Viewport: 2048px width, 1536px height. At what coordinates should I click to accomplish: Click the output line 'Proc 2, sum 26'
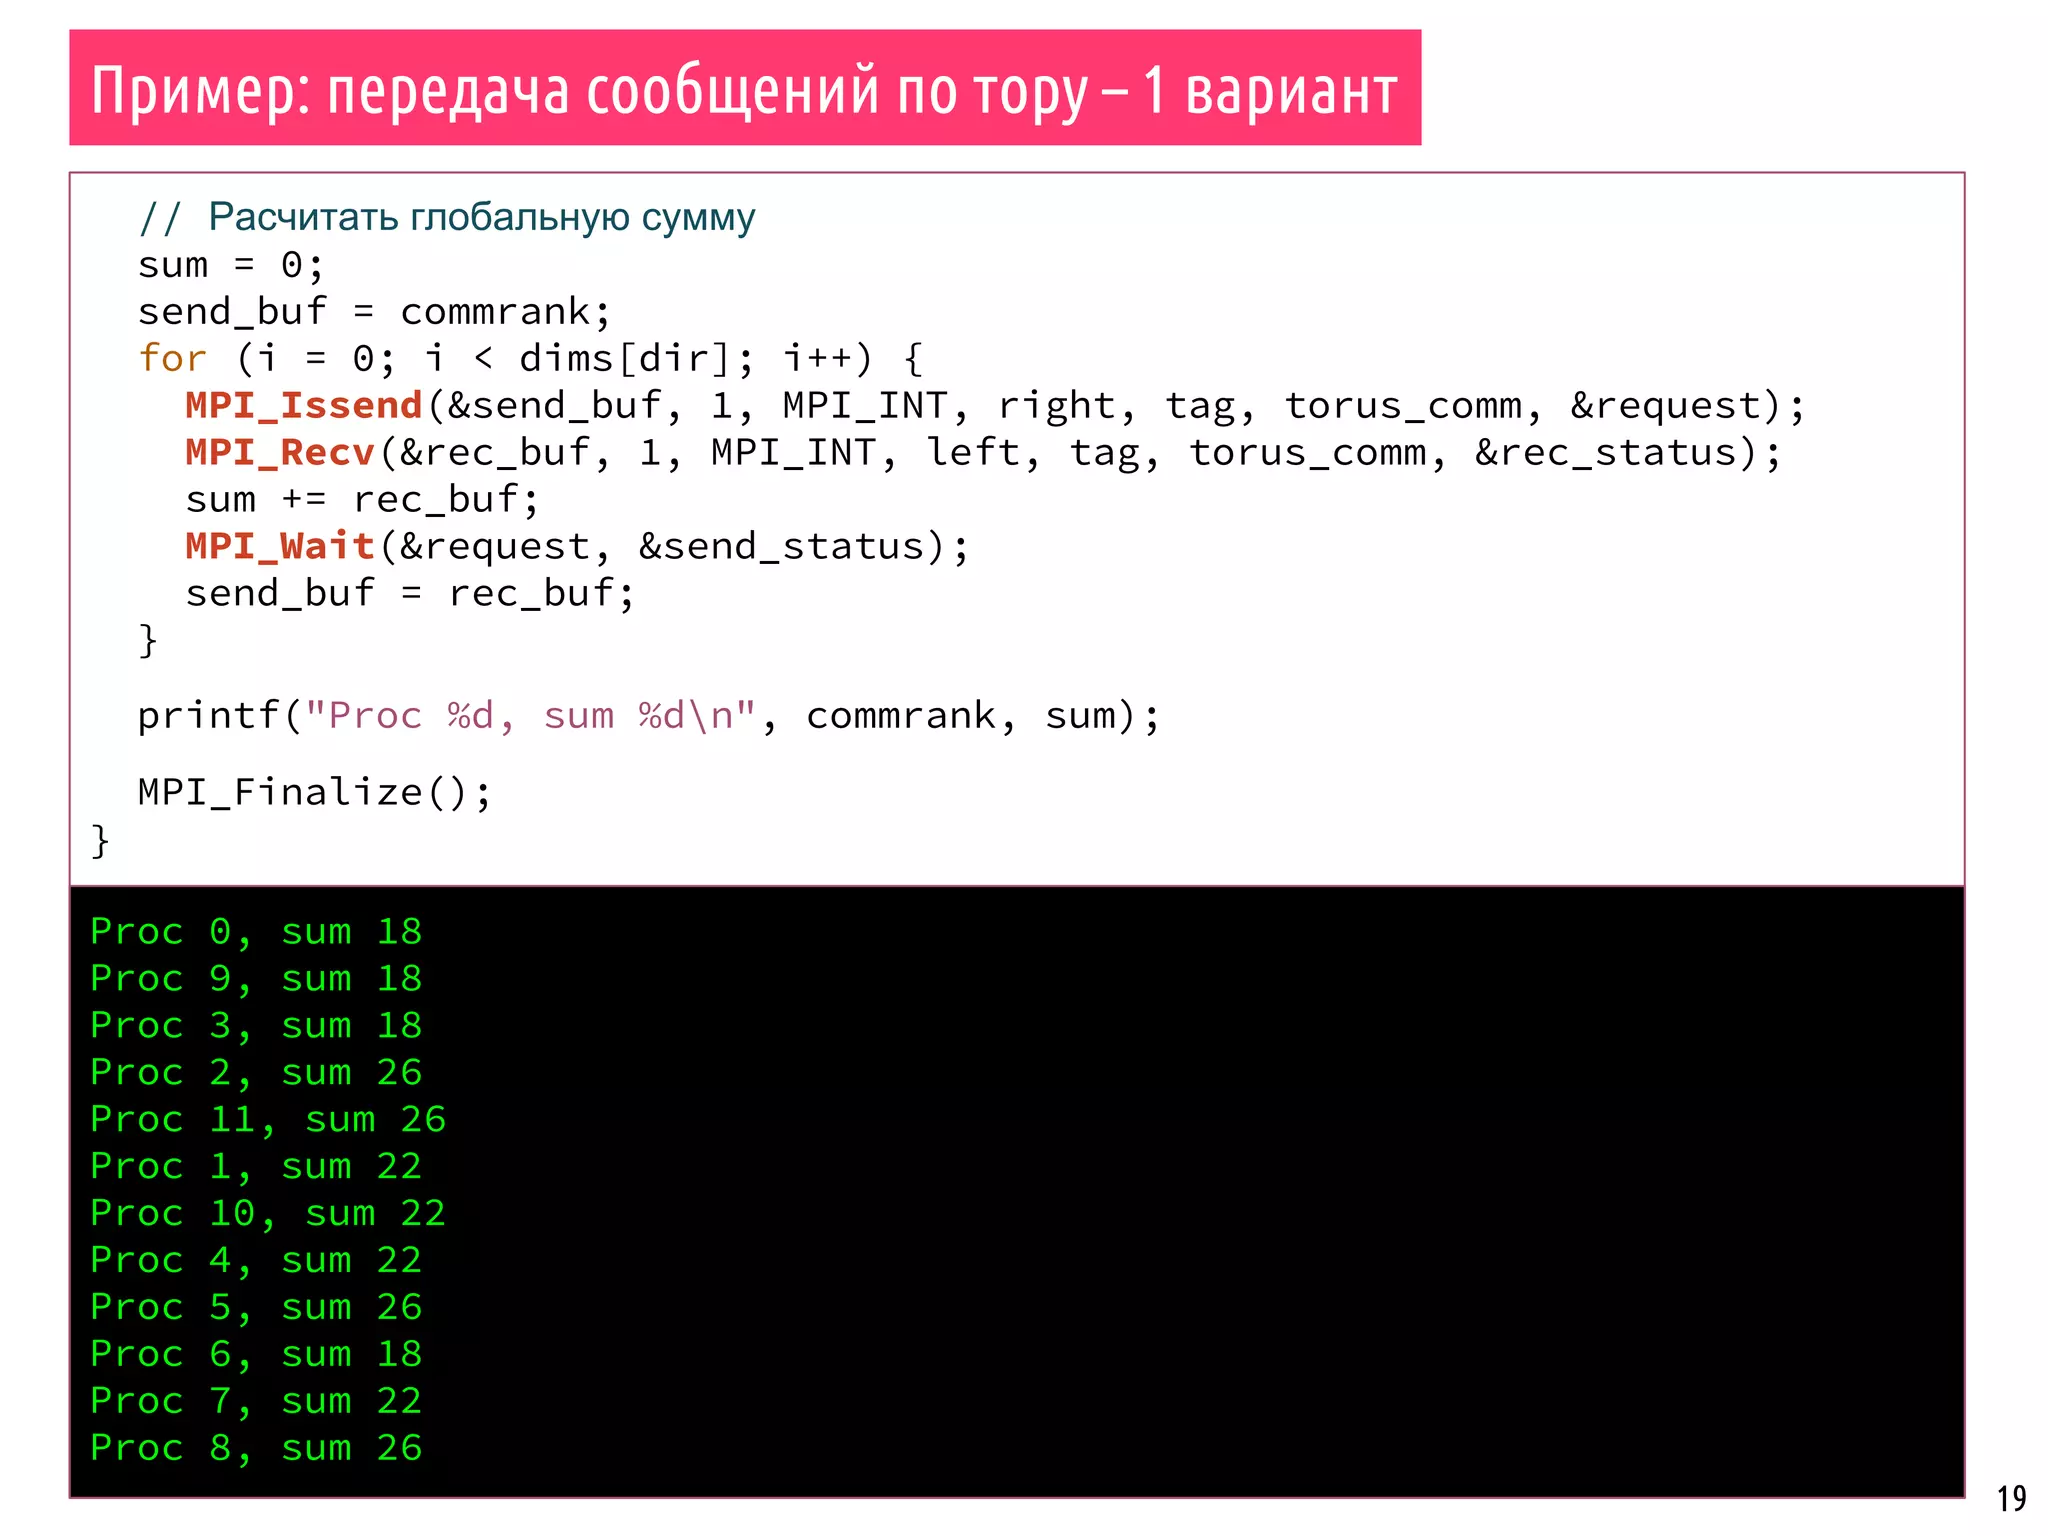pyautogui.click(x=256, y=1073)
